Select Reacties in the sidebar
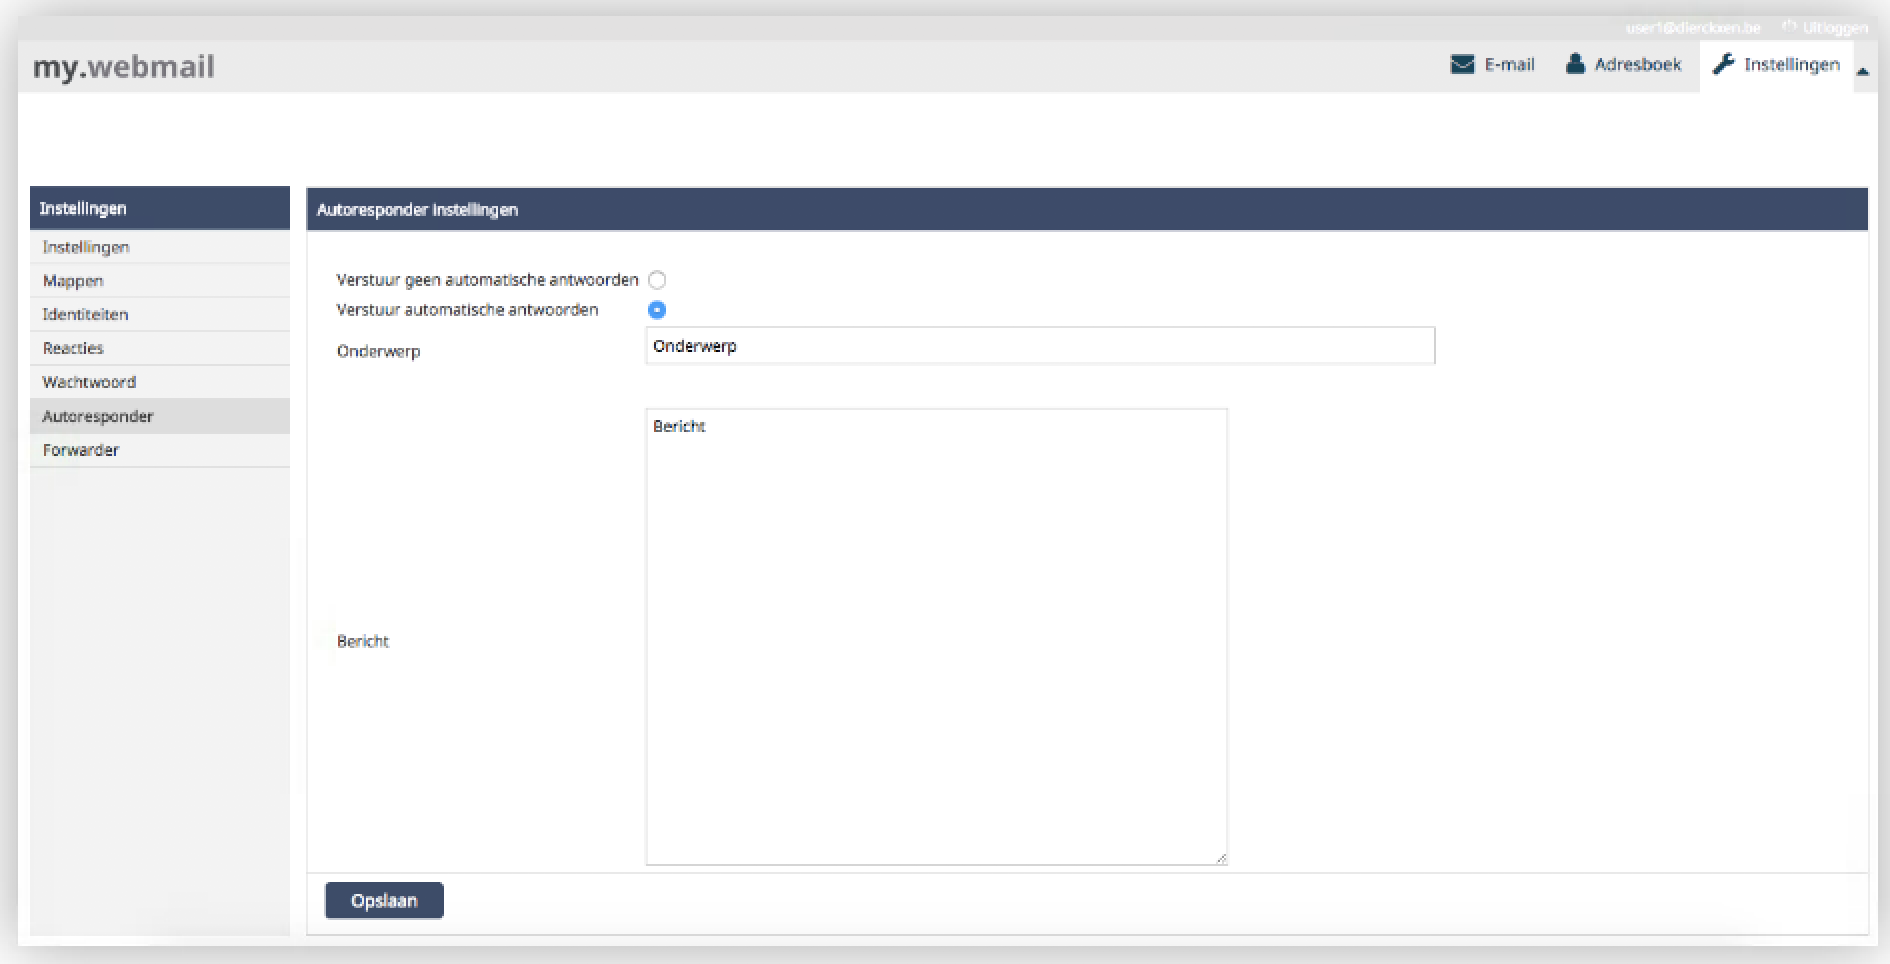The width and height of the screenshot is (1890, 964). click(x=73, y=348)
